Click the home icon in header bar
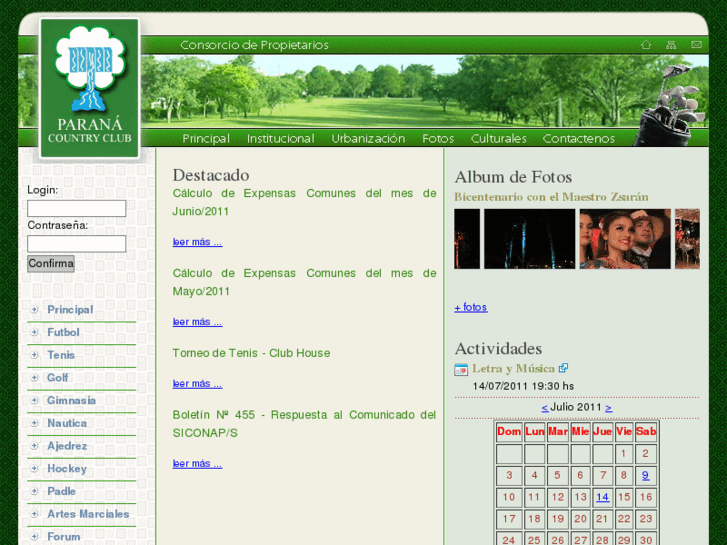727x545 pixels. pyautogui.click(x=646, y=45)
